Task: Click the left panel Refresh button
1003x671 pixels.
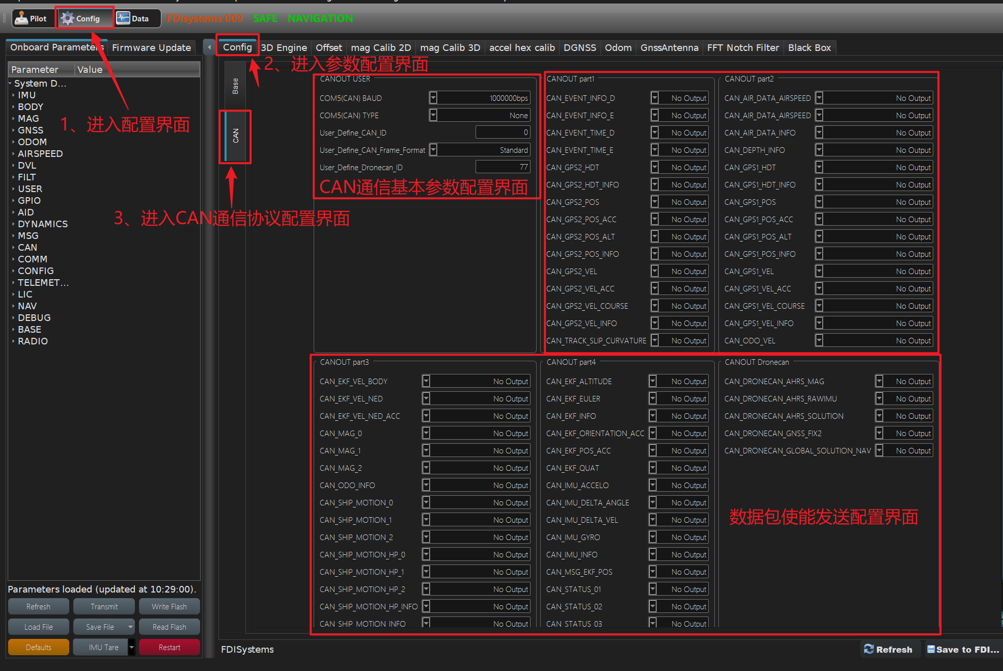Action: click(x=38, y=606)
